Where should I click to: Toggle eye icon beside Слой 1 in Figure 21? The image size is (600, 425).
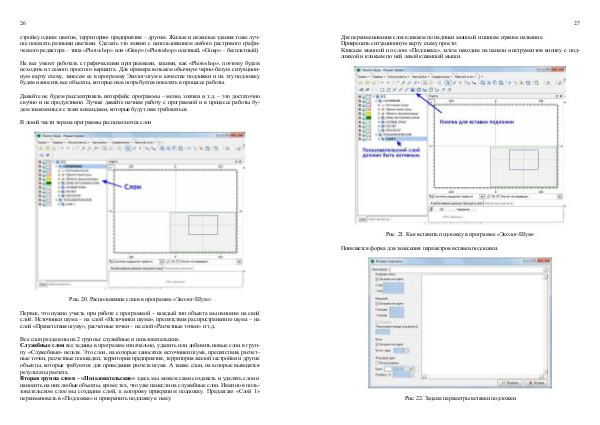[360, 139]
